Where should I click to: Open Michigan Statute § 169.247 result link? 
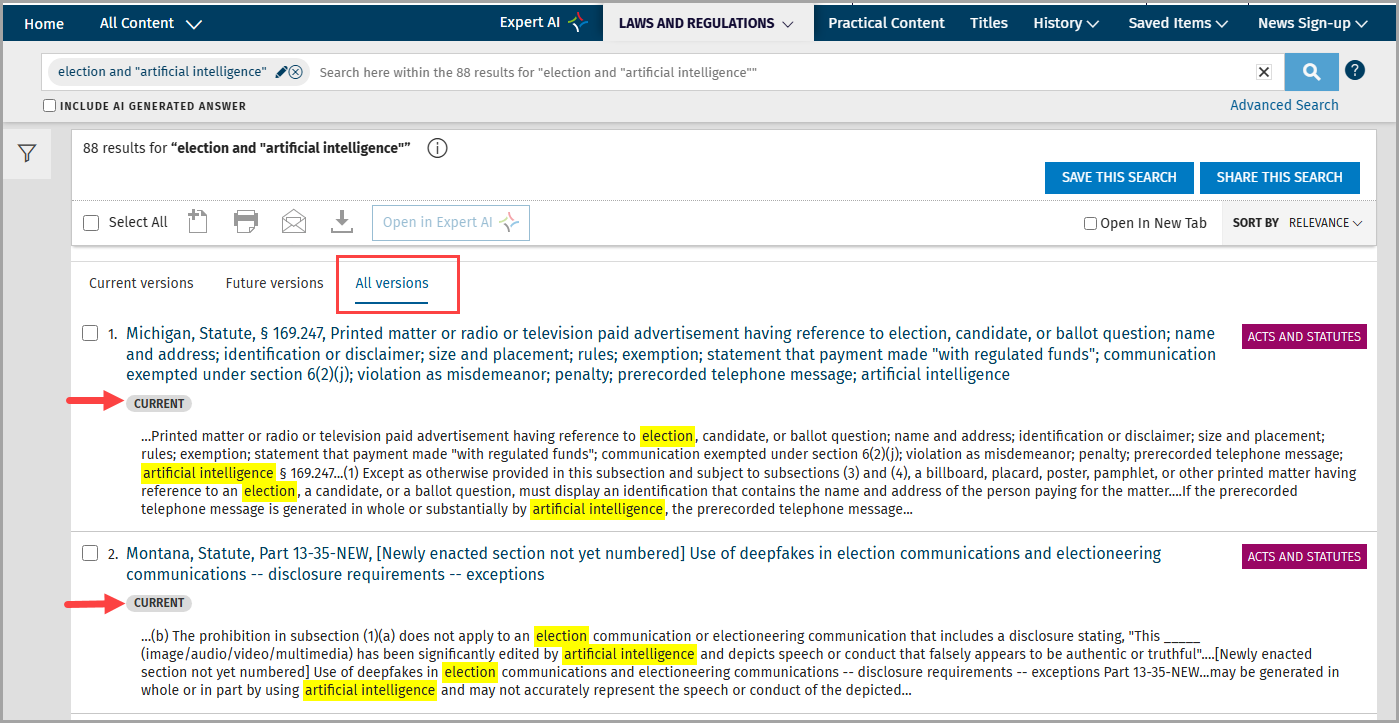pos(671,354)
